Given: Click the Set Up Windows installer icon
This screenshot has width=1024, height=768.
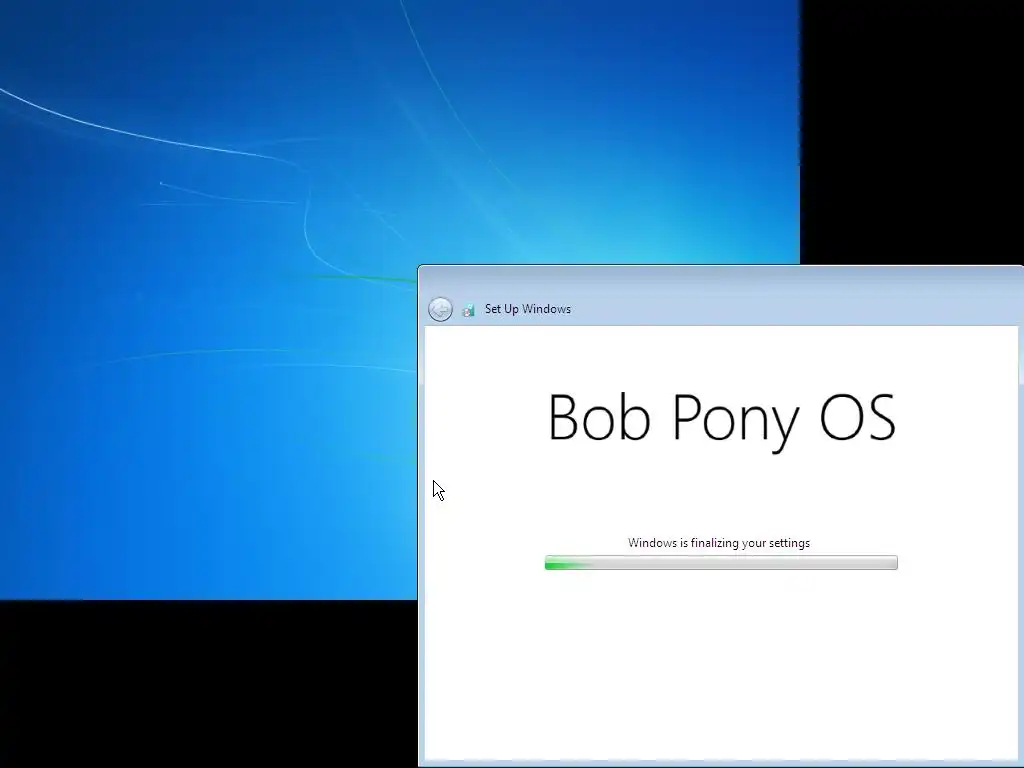Looking at the screenshot, I should (468, 310).
